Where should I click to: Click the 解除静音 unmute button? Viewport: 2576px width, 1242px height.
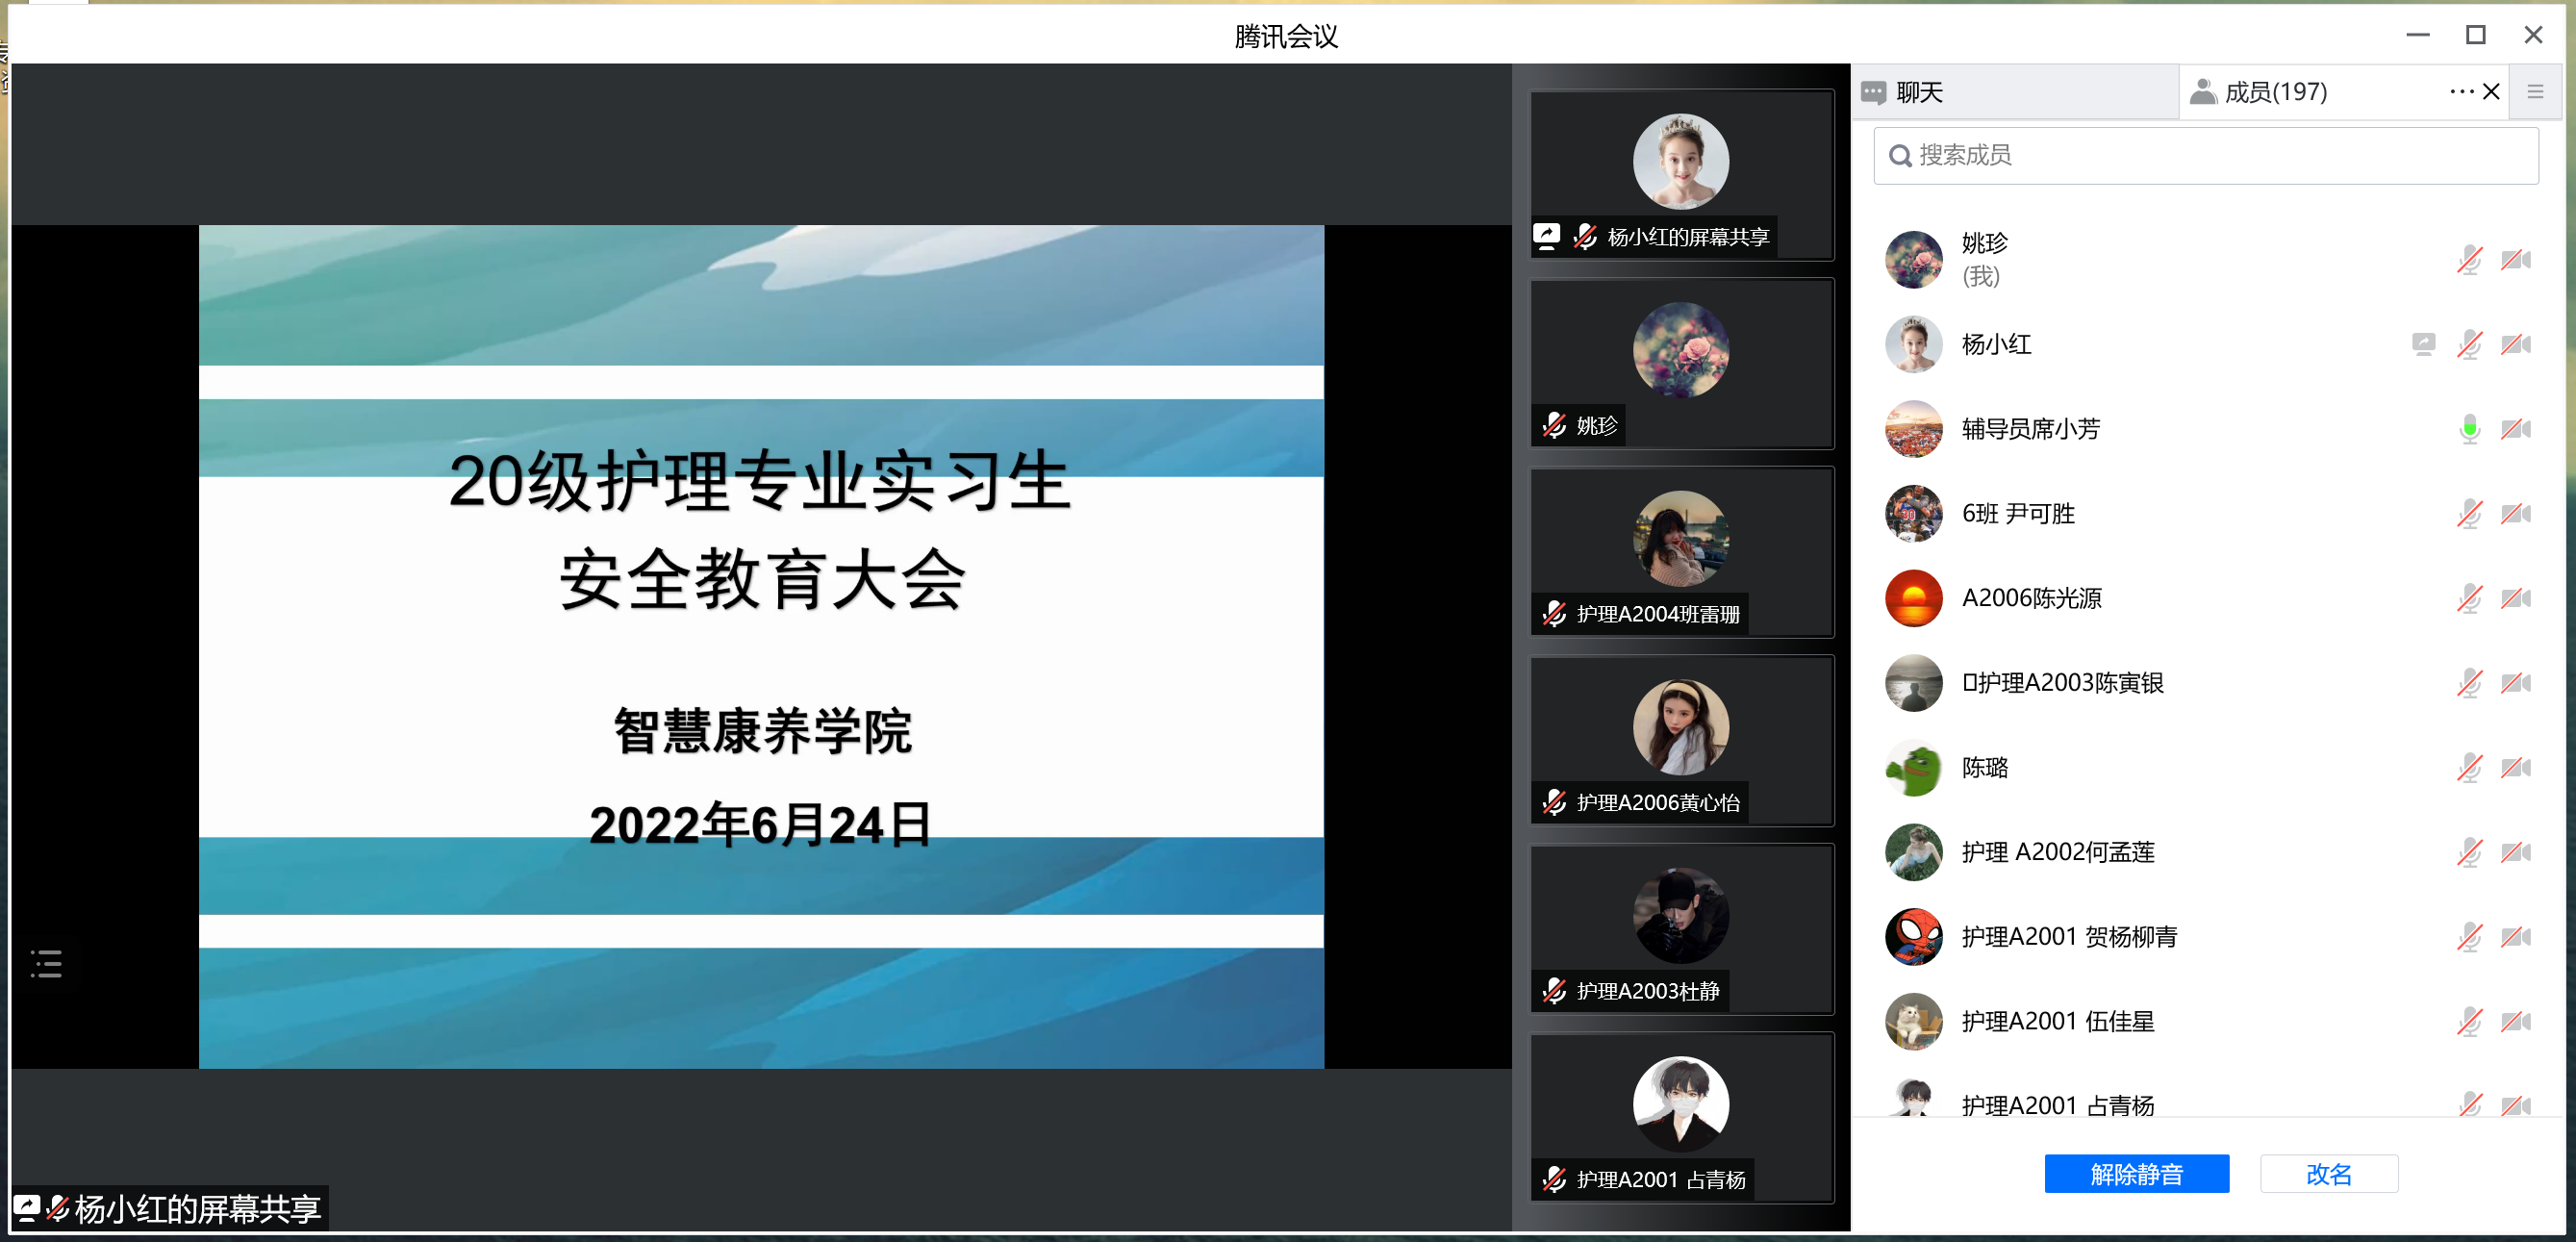click(2136, 1173)
